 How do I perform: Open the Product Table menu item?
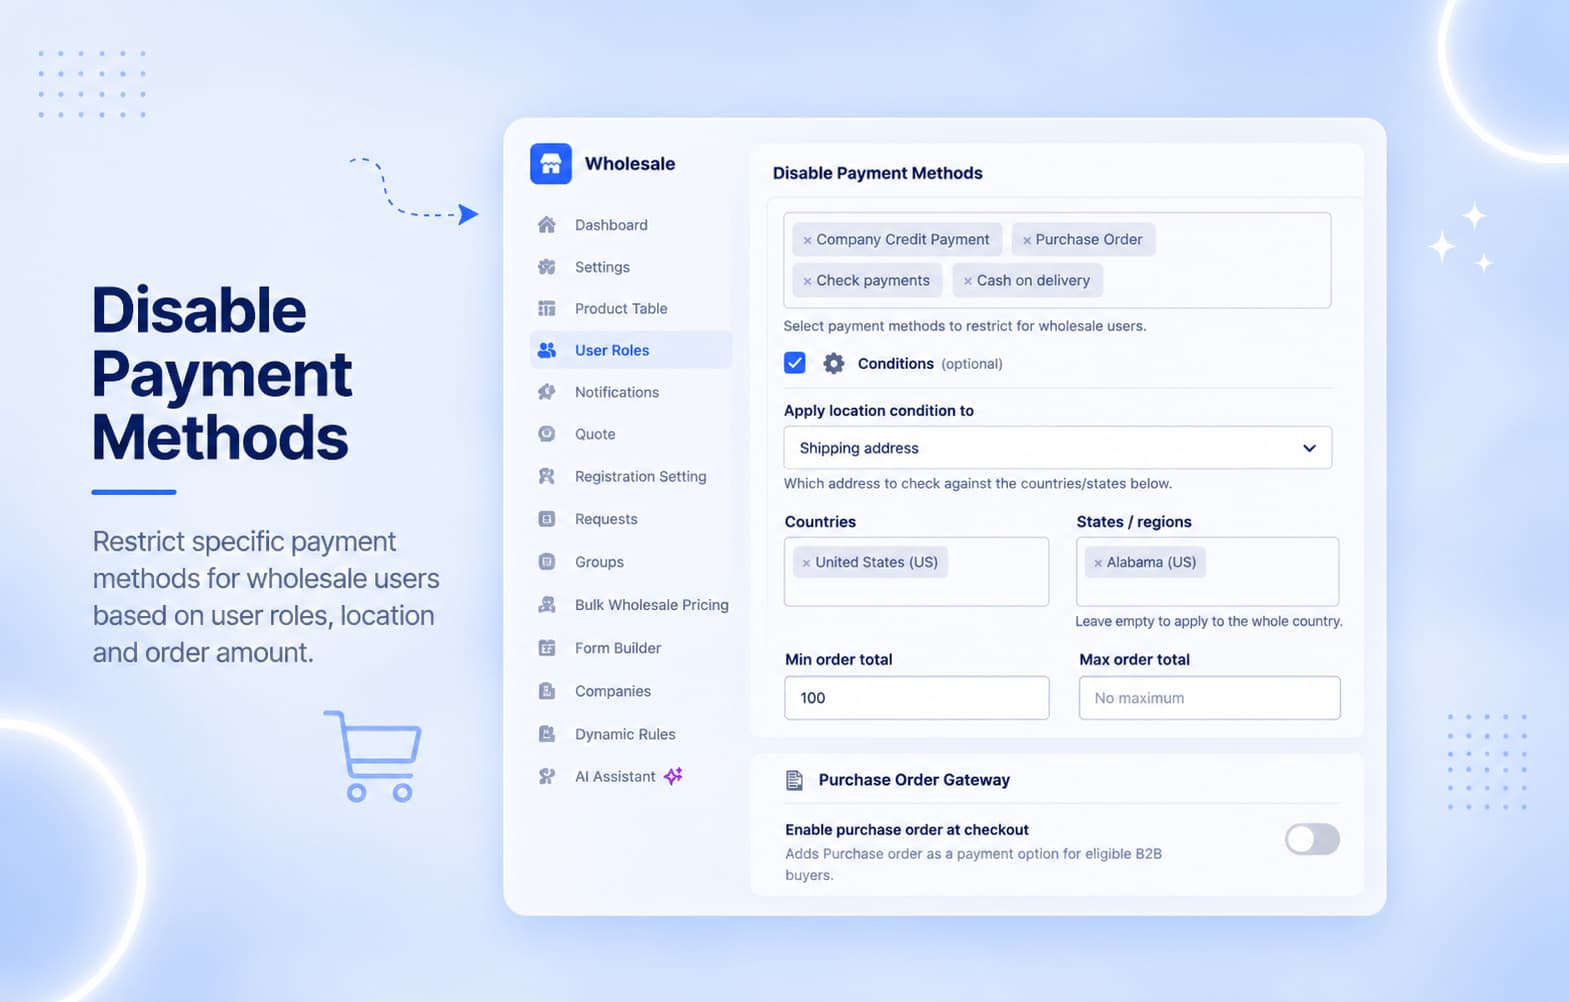[631, 308]
